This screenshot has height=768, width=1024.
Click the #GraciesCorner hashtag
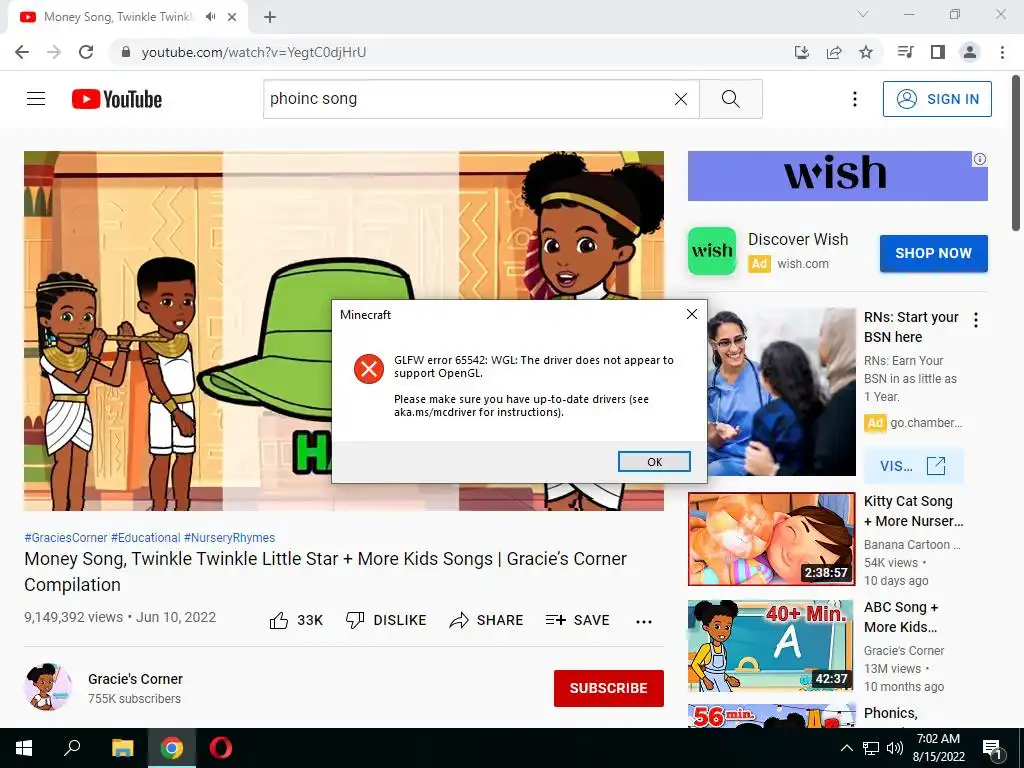pos(65,537)
